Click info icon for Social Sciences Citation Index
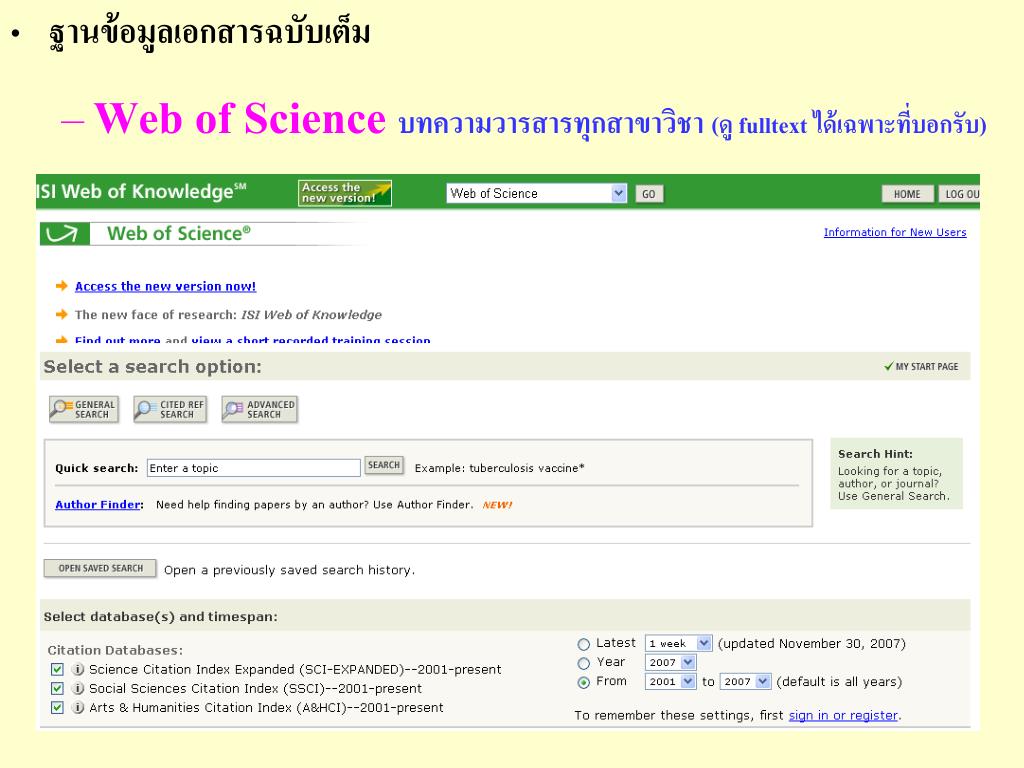Image resolution: width=1024 pixels, height=768 pixels. coord(78,688)
